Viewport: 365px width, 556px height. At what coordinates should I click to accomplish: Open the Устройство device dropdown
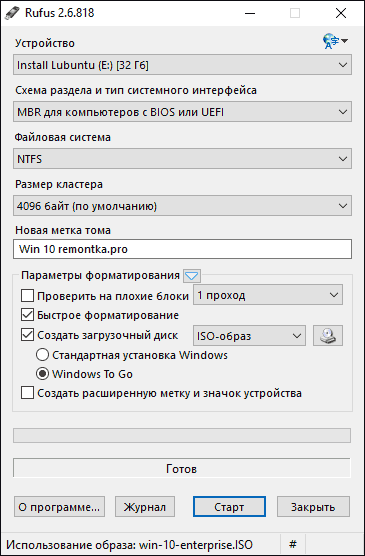pos(182,65)
